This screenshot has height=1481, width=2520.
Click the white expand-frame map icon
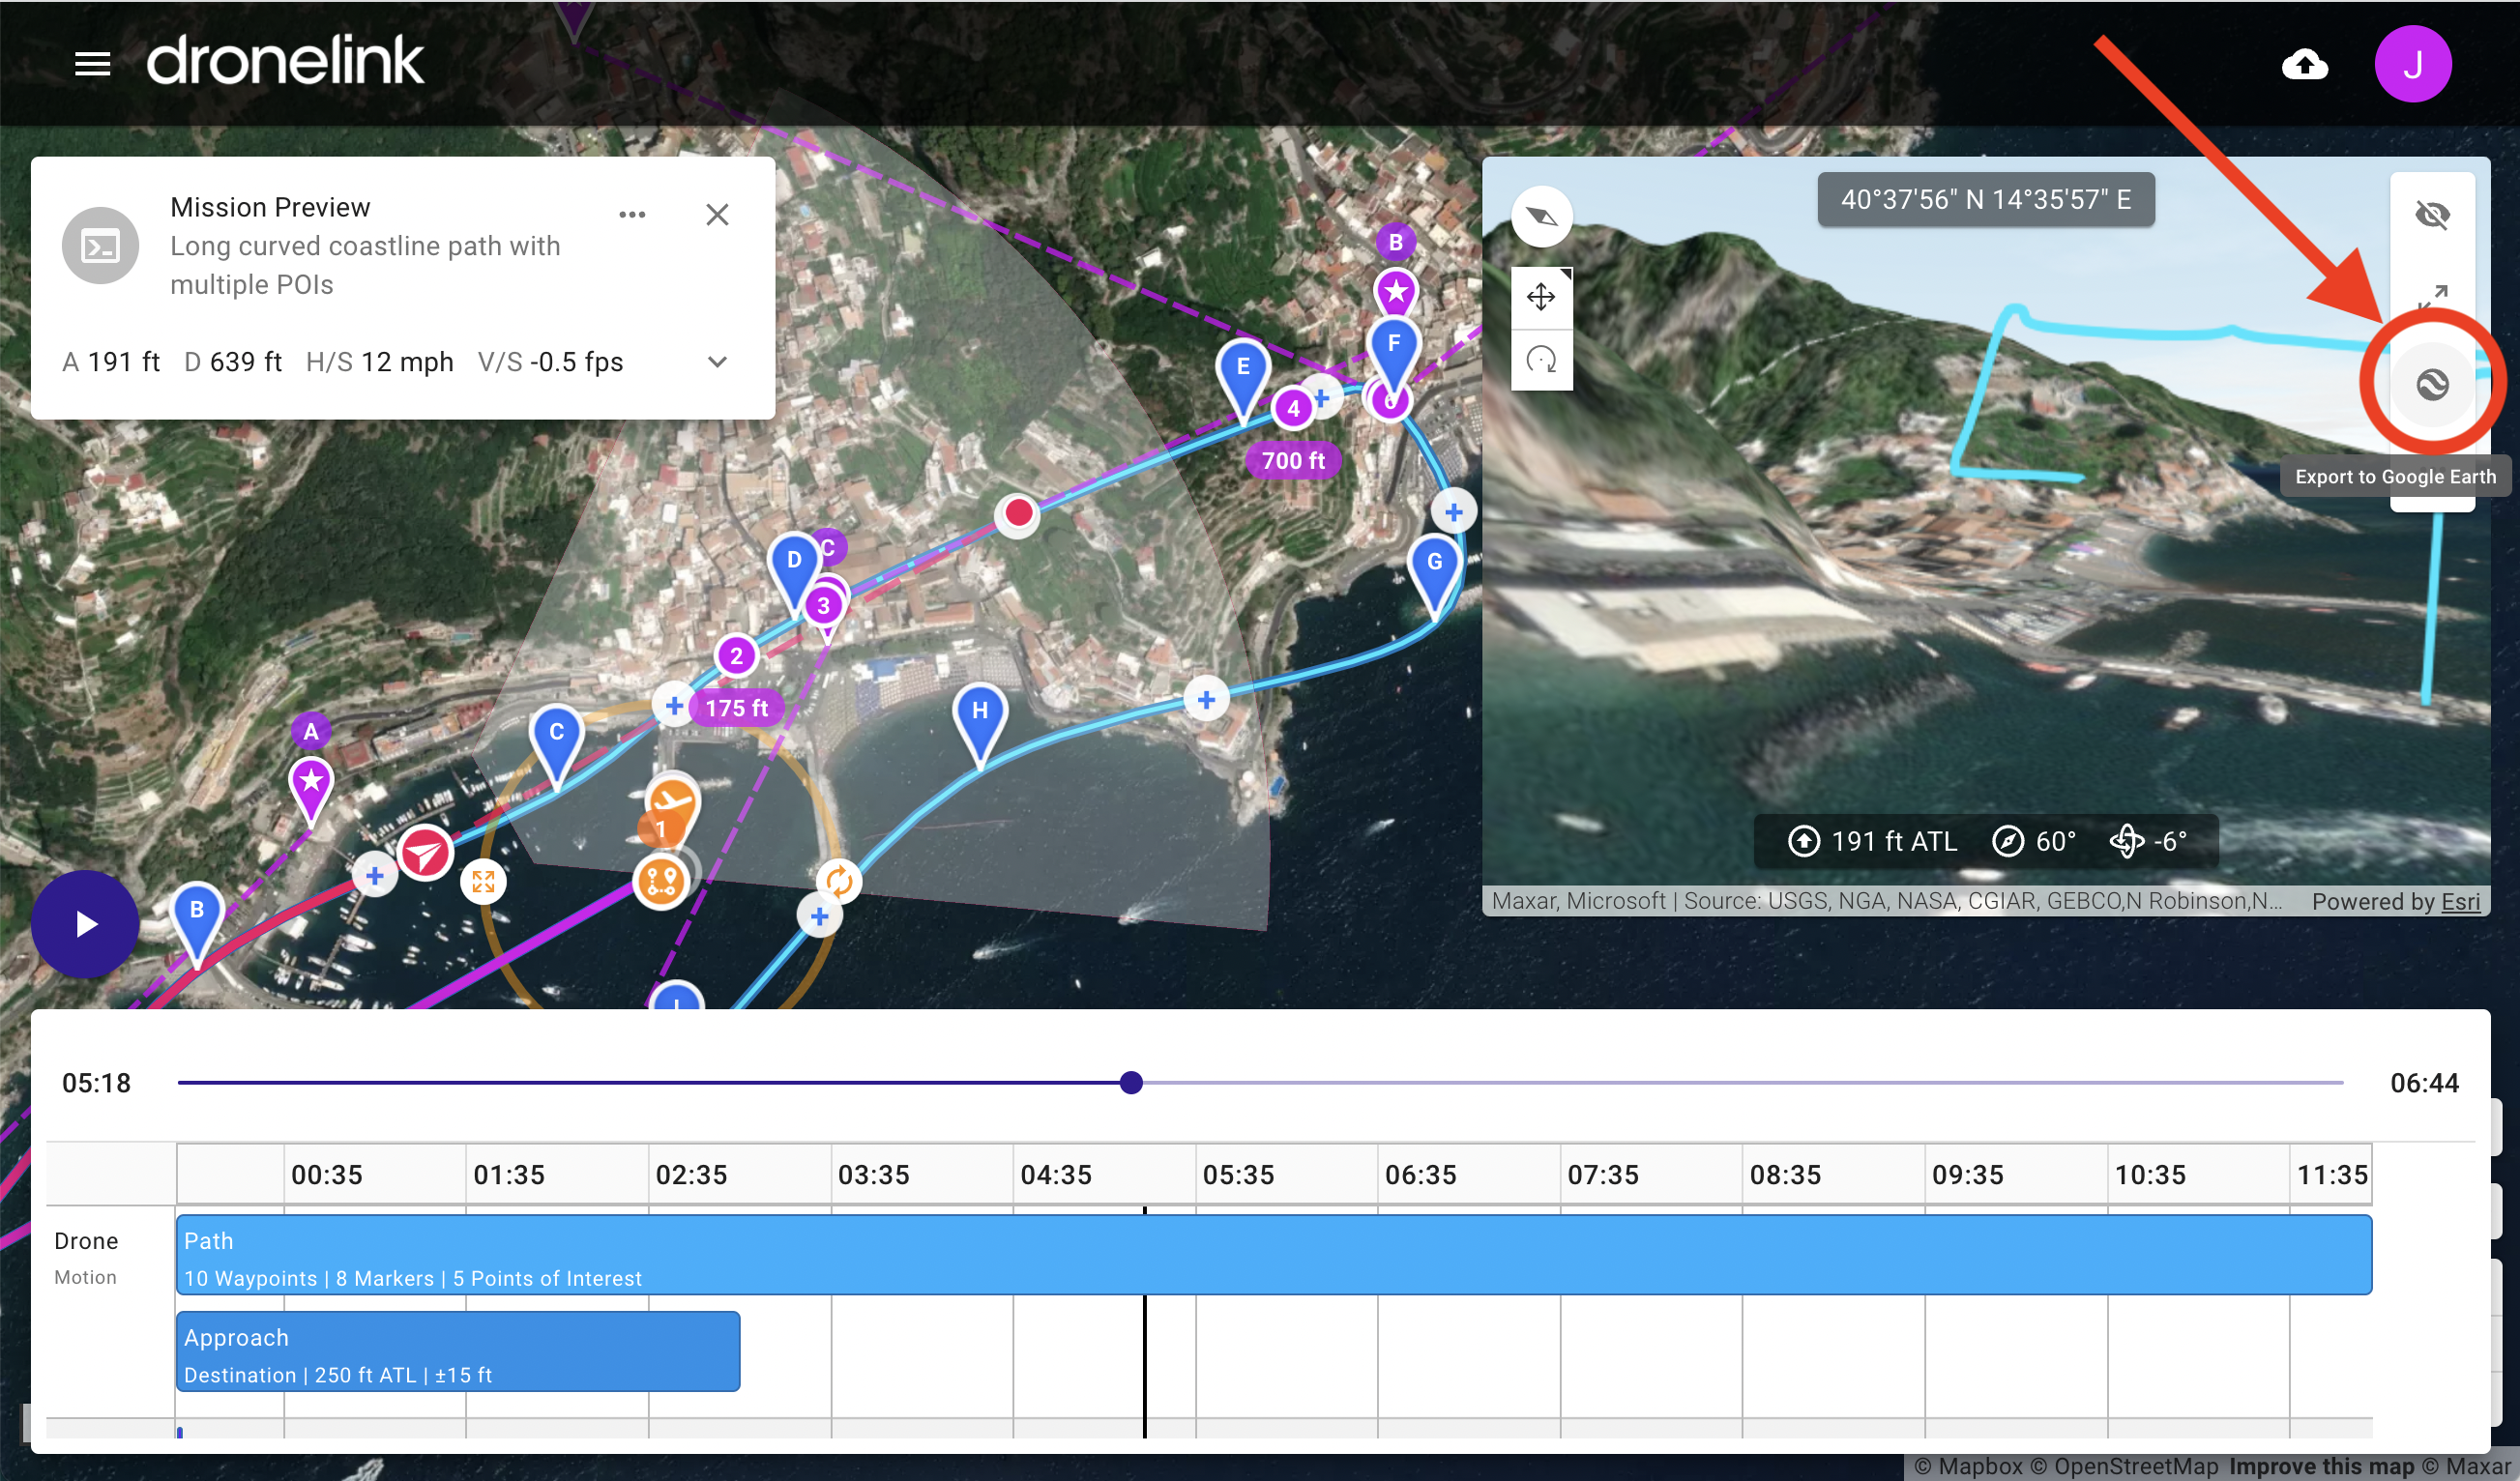[x=483, y=881]
